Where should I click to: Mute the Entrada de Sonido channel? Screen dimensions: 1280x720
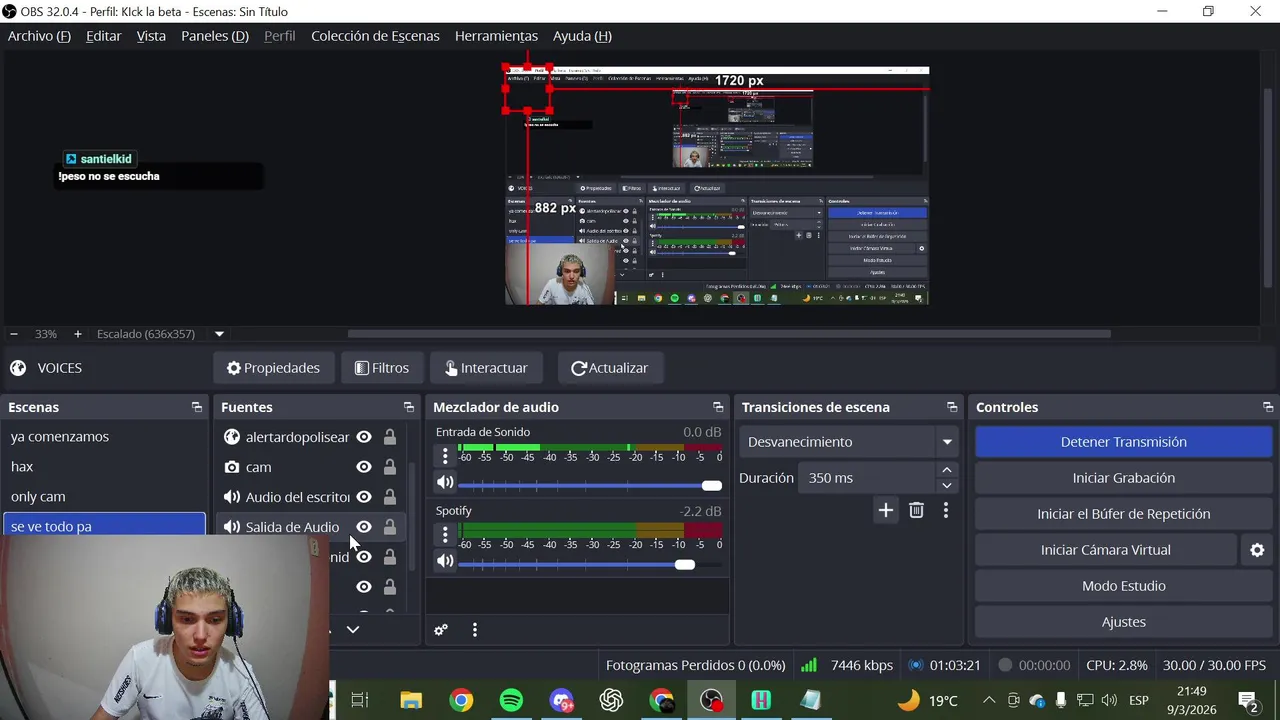tap(445, 482)
